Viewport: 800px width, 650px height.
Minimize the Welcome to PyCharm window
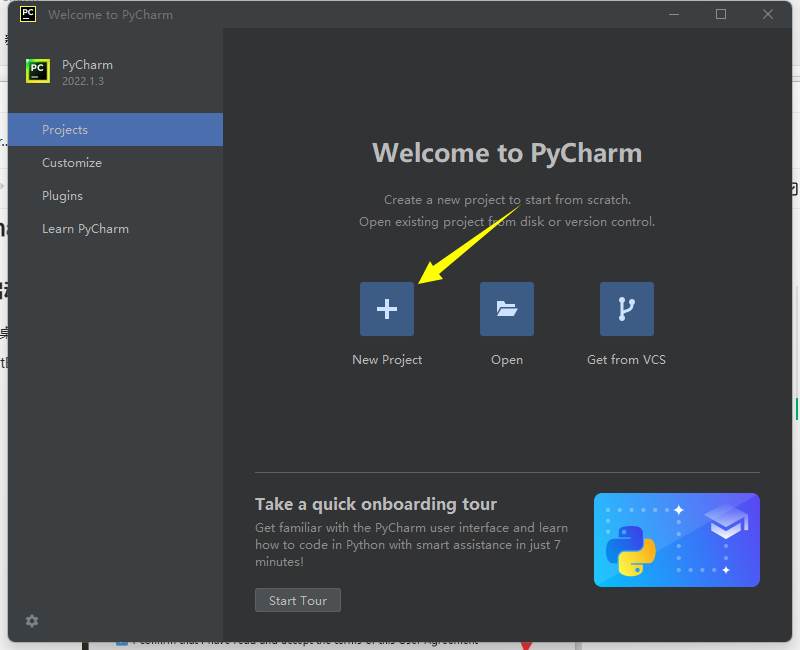pos(674,14)
